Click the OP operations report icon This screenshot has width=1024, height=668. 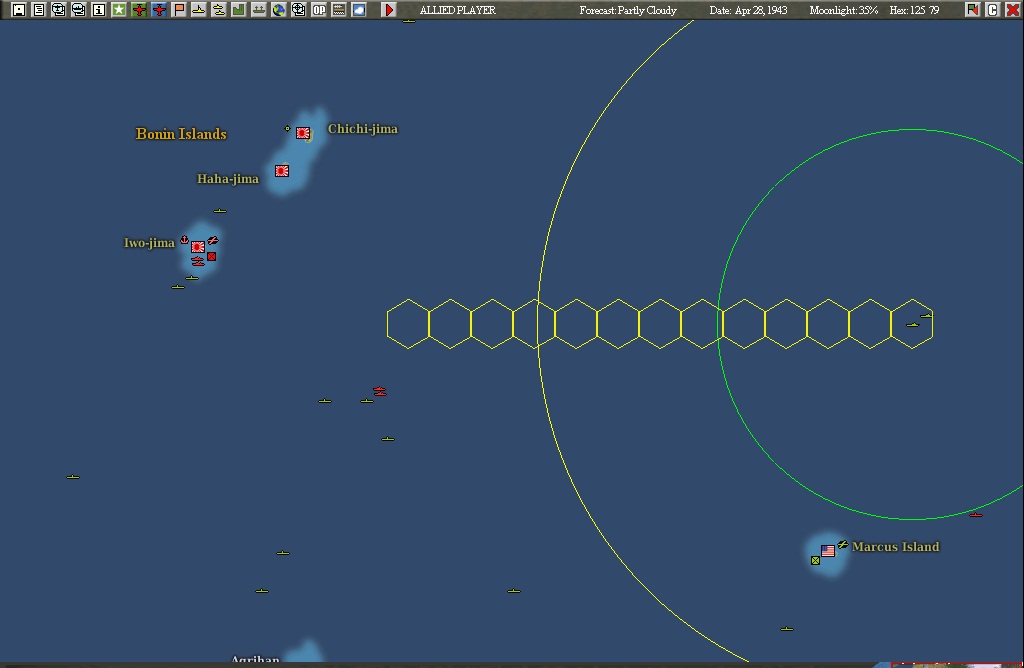click(x=319, y=10)
